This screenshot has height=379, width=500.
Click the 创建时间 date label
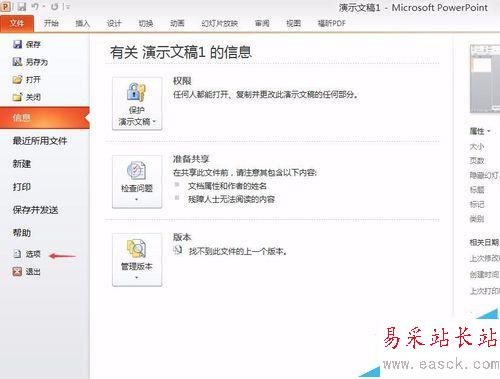[x=484, y=275]
